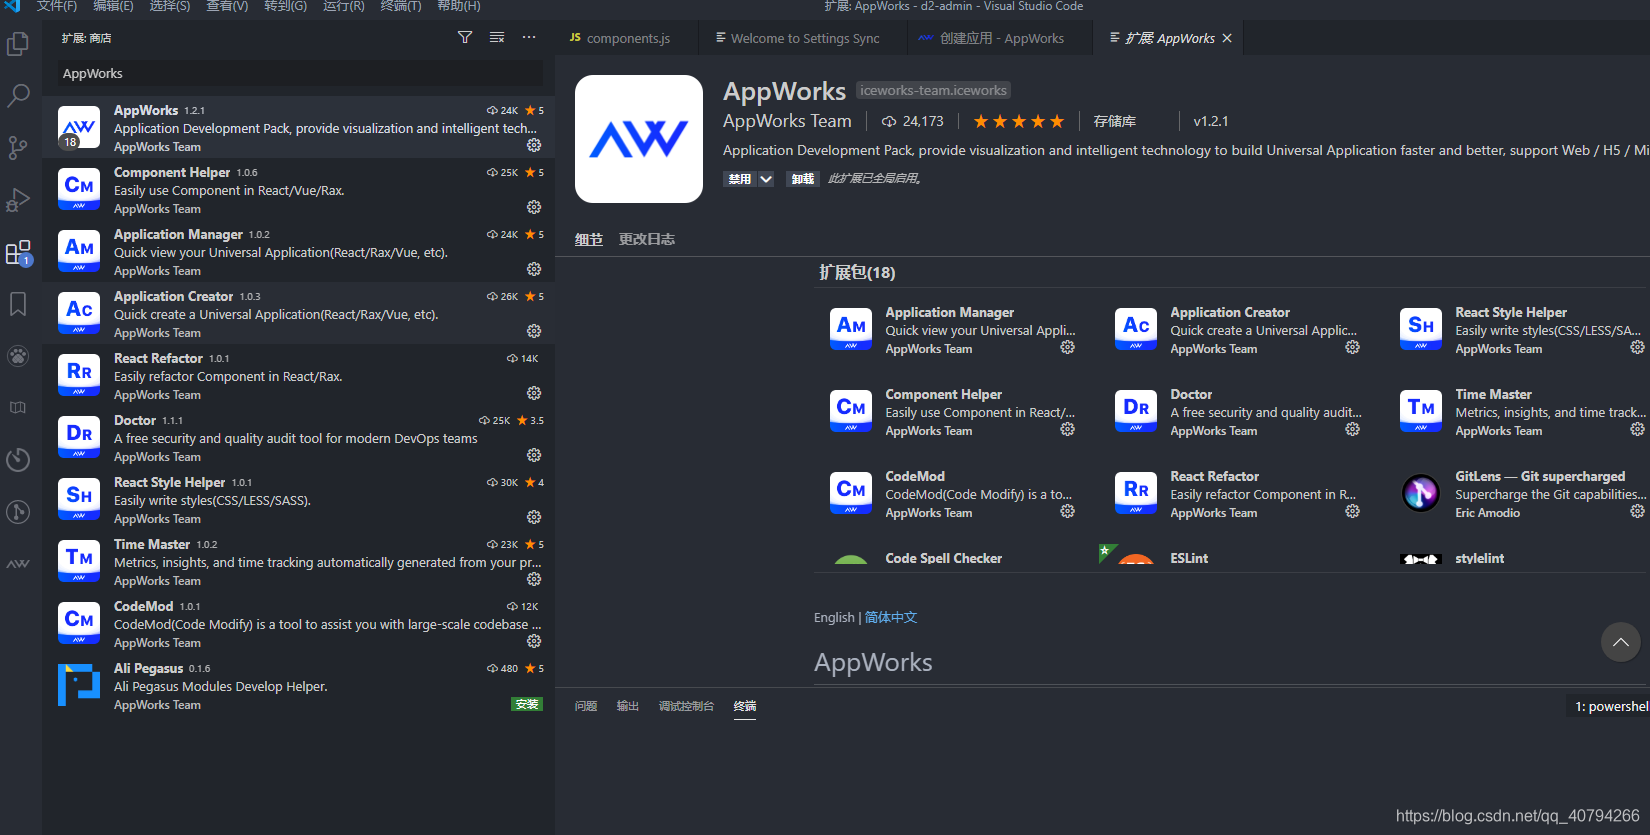Select the 更改日志 changelog tab
Viewport: 1650px width, 835px height.
point(647,239)
